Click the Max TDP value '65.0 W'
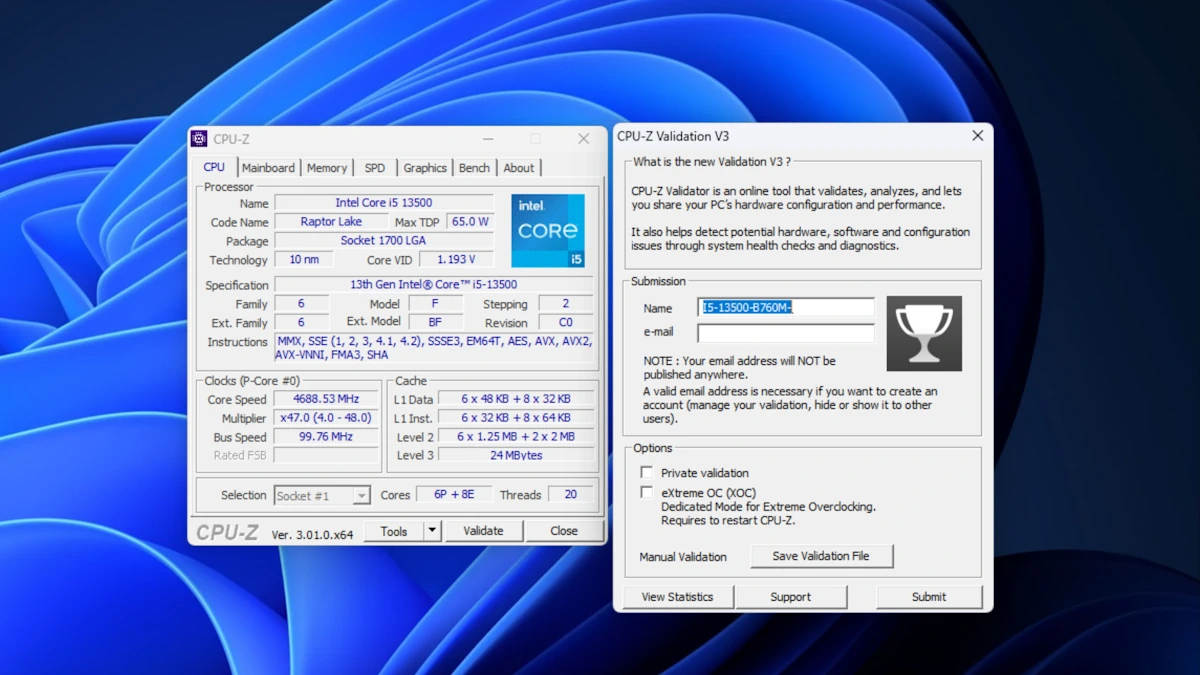Screen dimensions: 1200x675 [470, 222]
